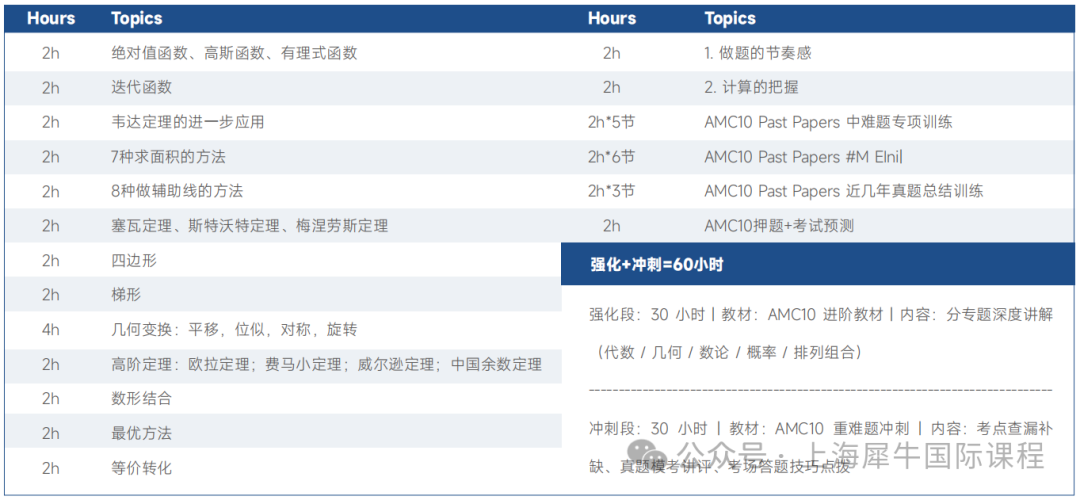Click the topic 1. 做题的节奏感
This screenshot has height=500, width=1080.
pyautogui.click(x=758, y=53)
